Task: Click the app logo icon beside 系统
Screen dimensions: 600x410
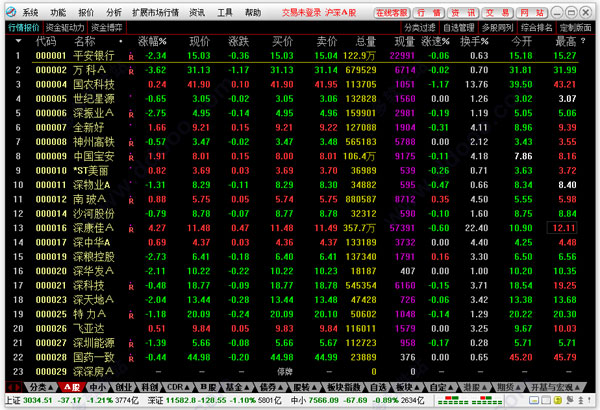Action: 11,12
